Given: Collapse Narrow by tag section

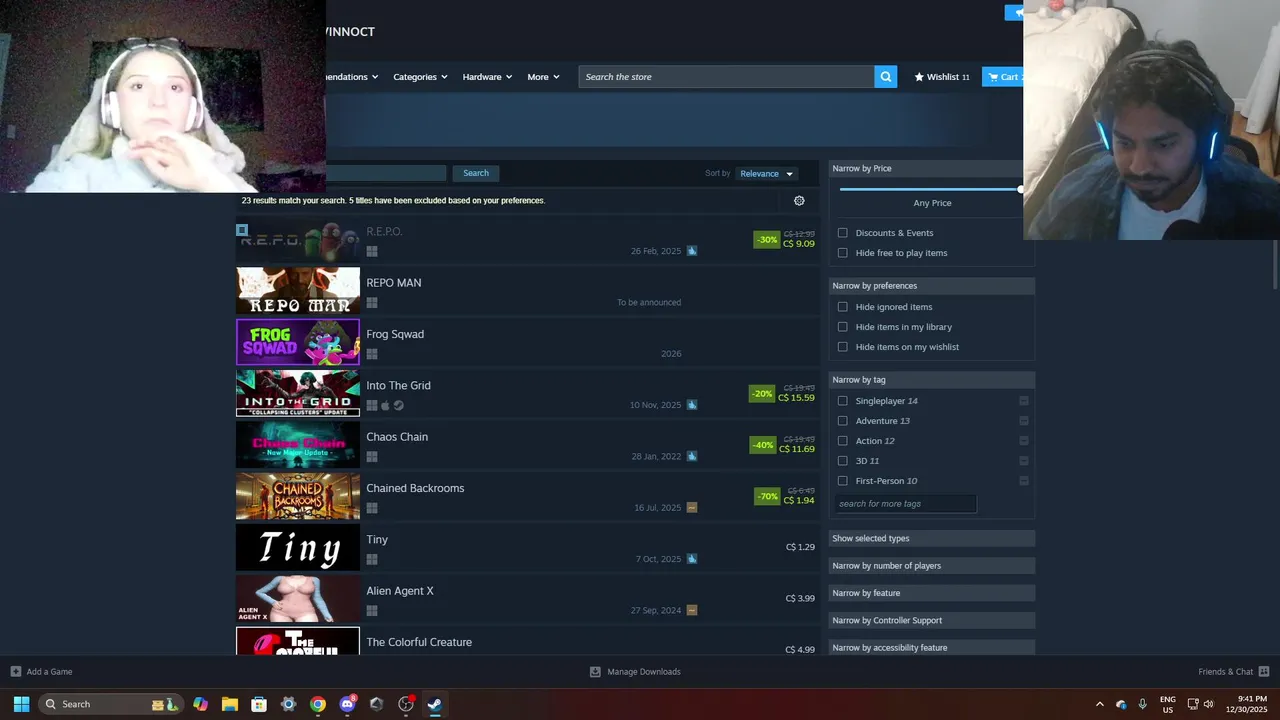Looking at the screenshot, I should 931,380.
